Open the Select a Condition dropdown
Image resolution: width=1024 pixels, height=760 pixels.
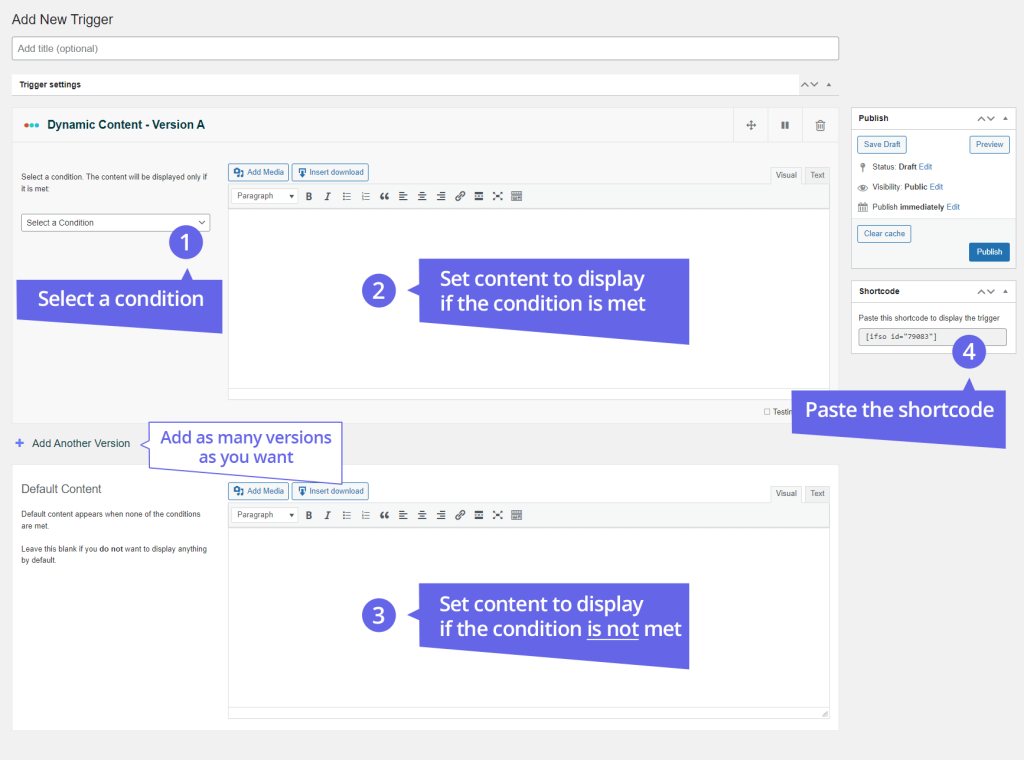pos(116,223)
